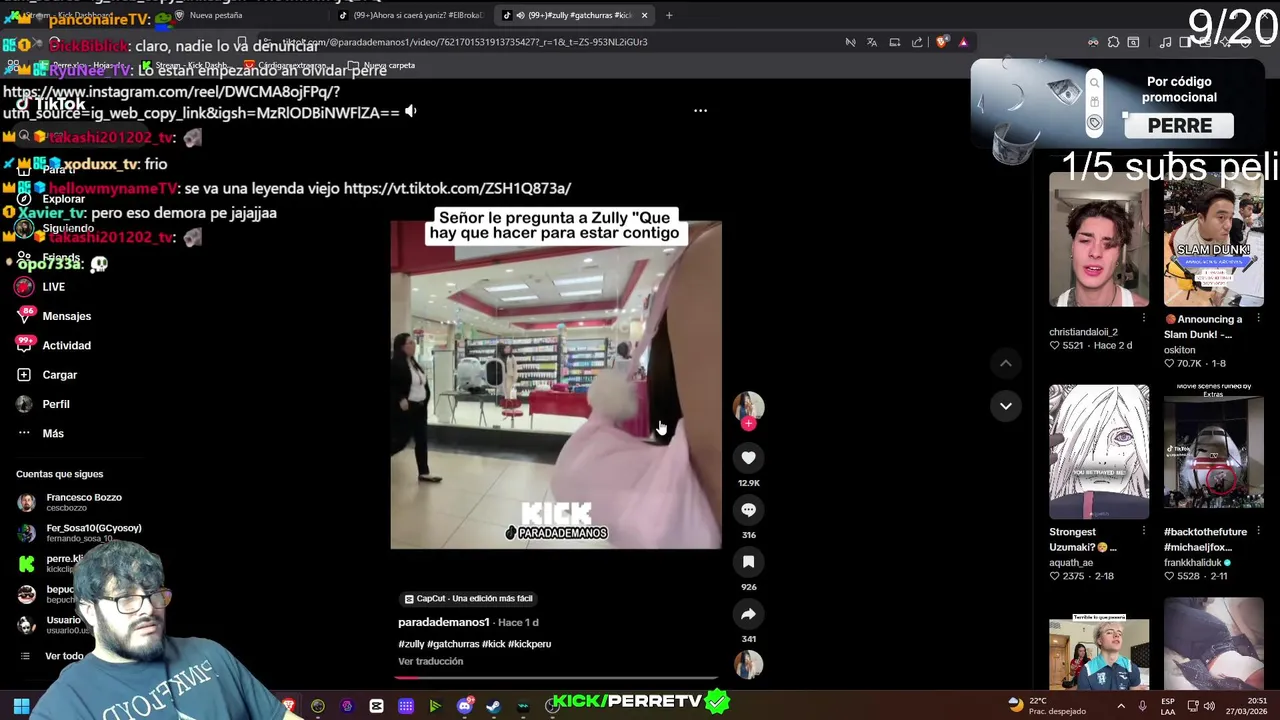Follow creator via red plus badge
The width and height of the screenshot is (1280, 720).
(x=748, y=424)
